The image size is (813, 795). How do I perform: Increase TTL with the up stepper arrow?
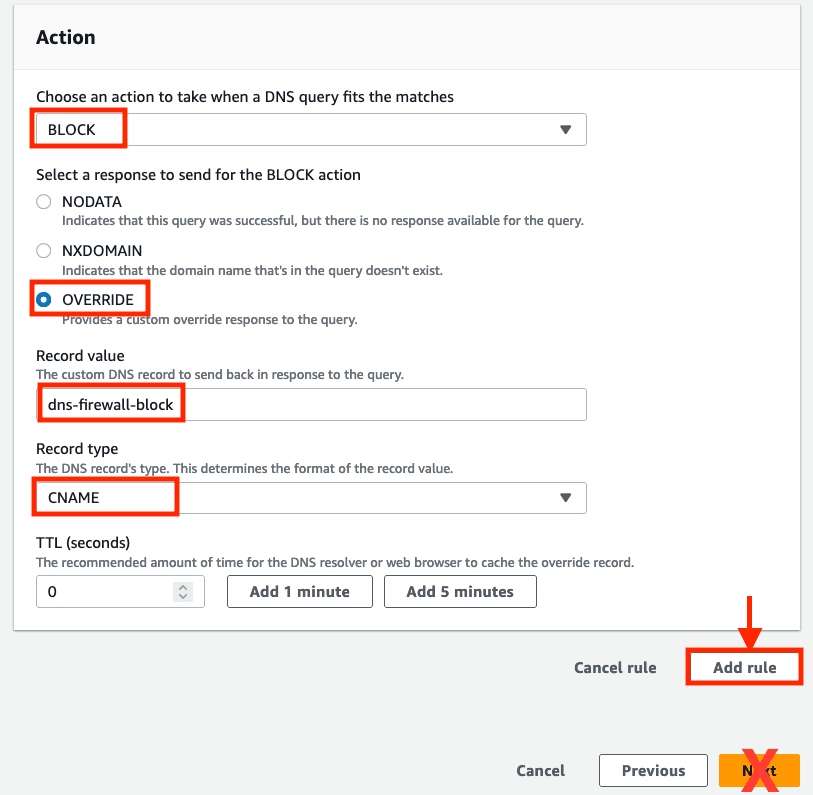tap(183, 587)
